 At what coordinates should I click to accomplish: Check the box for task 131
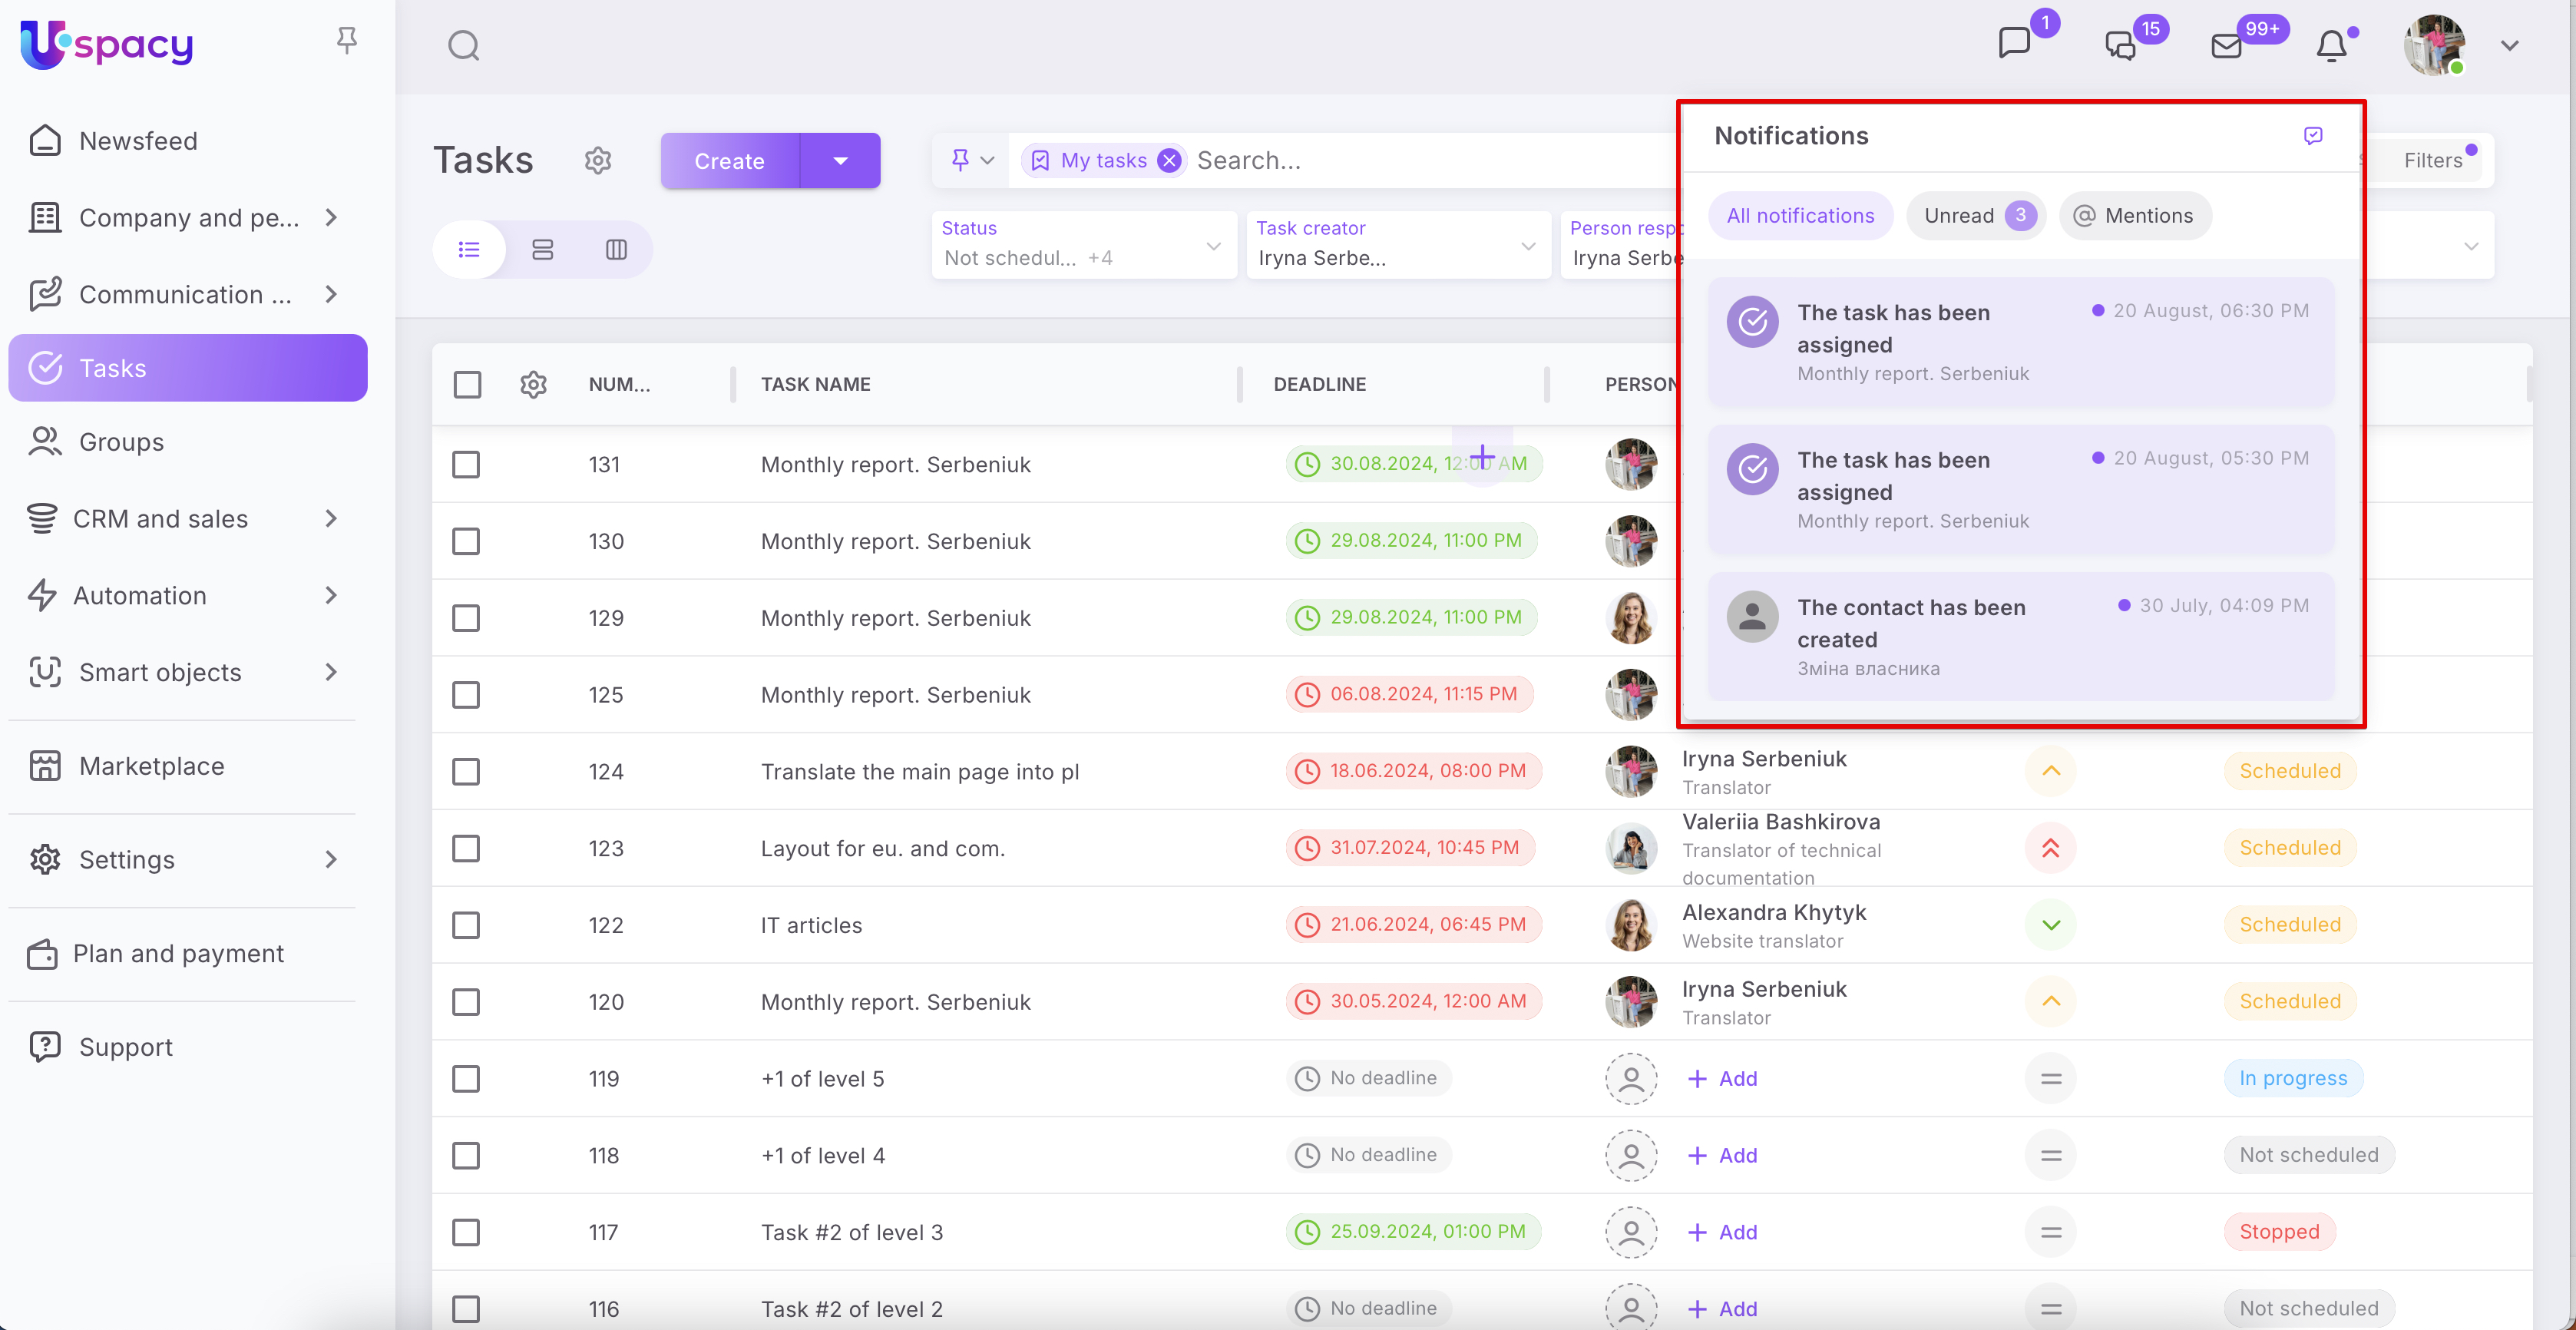pyautogui.click(x=466, y=465)
